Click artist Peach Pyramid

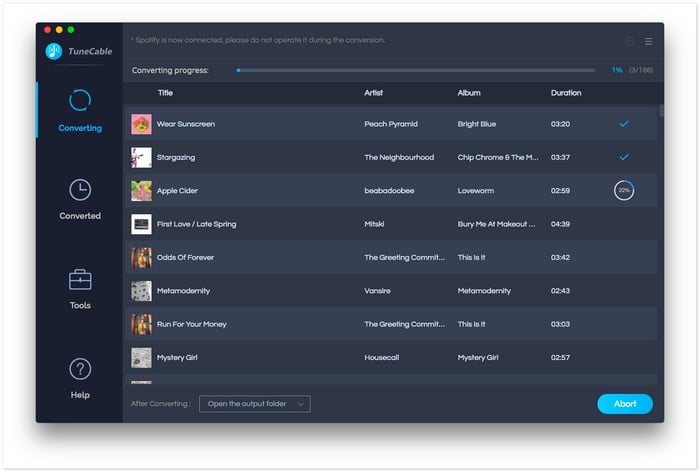[x=391, y=124]
